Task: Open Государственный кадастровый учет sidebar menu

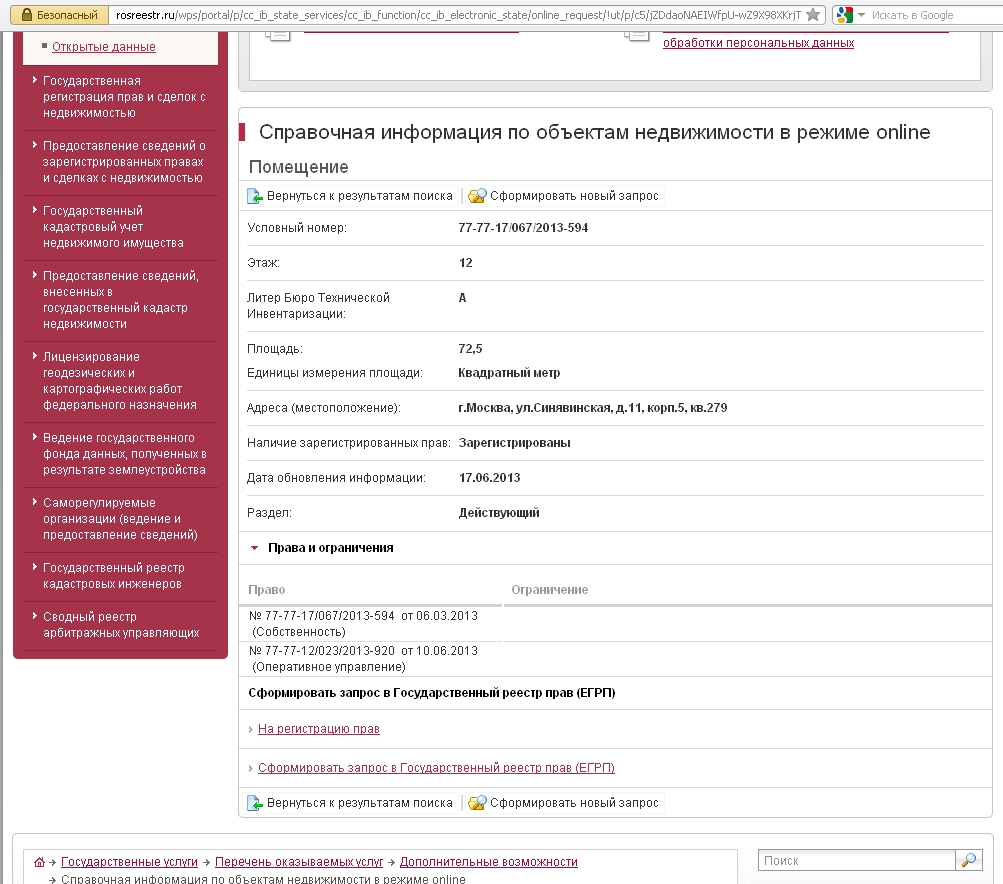Action: point(113,226)
